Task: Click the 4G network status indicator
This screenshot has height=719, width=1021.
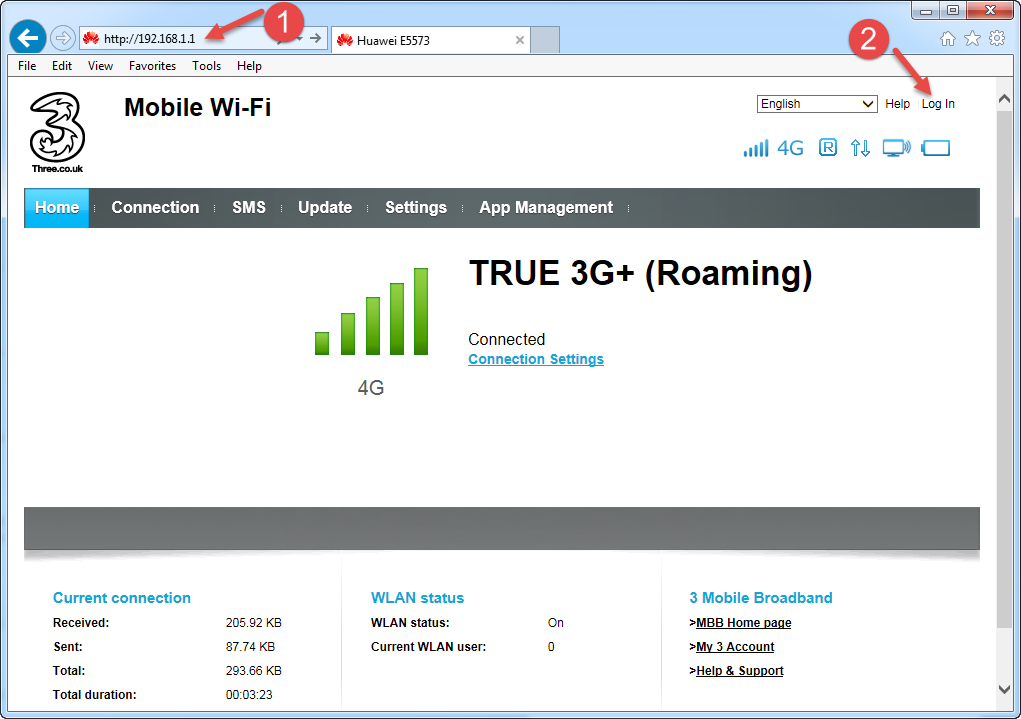Action: [790, 148]
